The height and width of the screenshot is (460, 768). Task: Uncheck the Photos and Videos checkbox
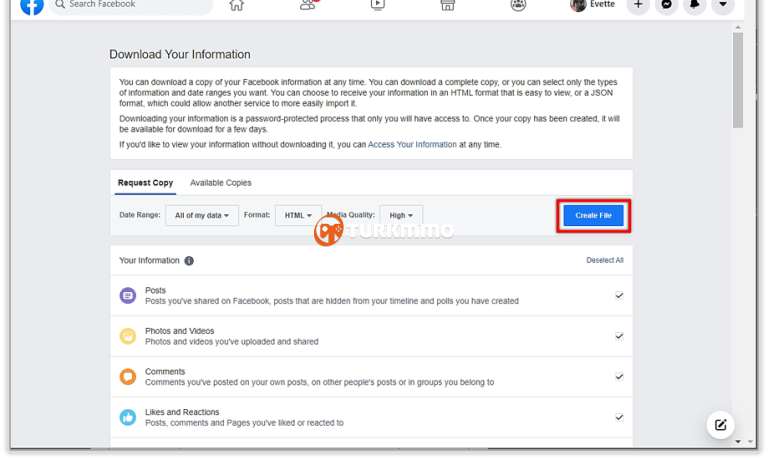point(619,336)
